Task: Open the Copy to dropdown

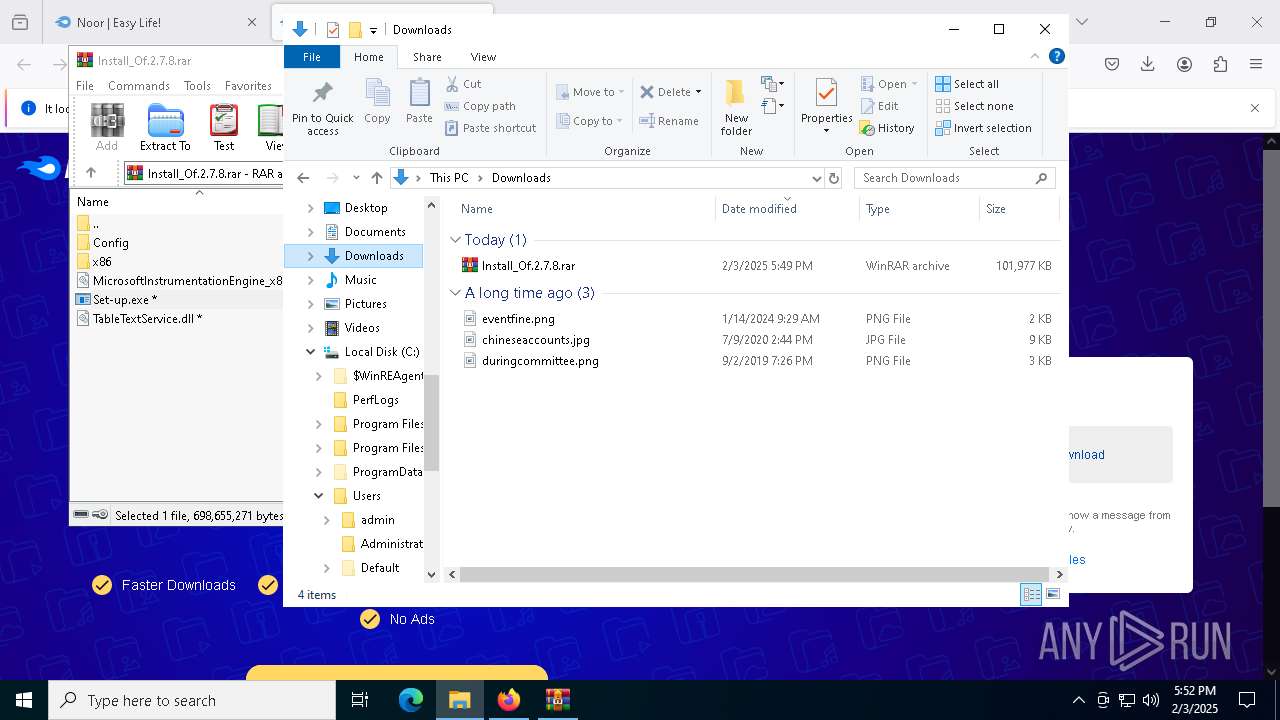Action: coord(590,121)
